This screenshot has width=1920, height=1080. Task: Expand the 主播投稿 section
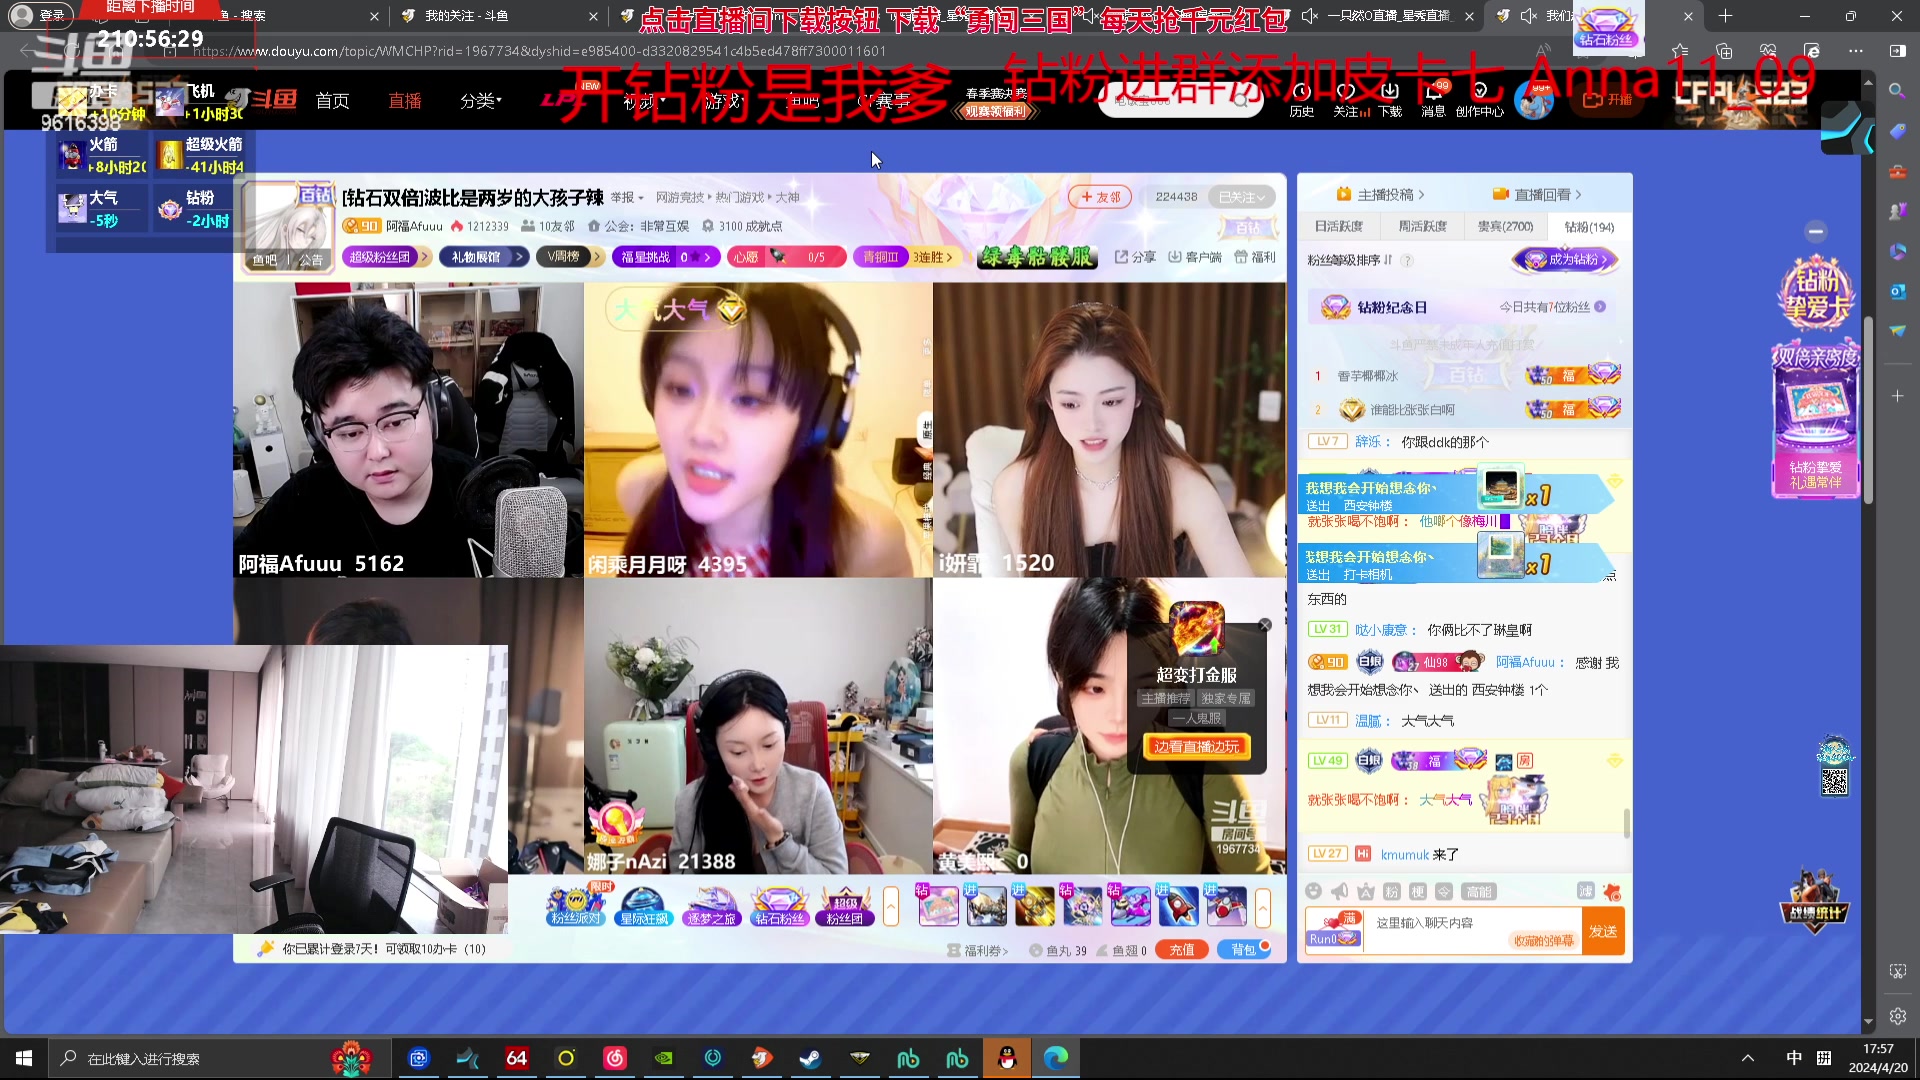1383,194
